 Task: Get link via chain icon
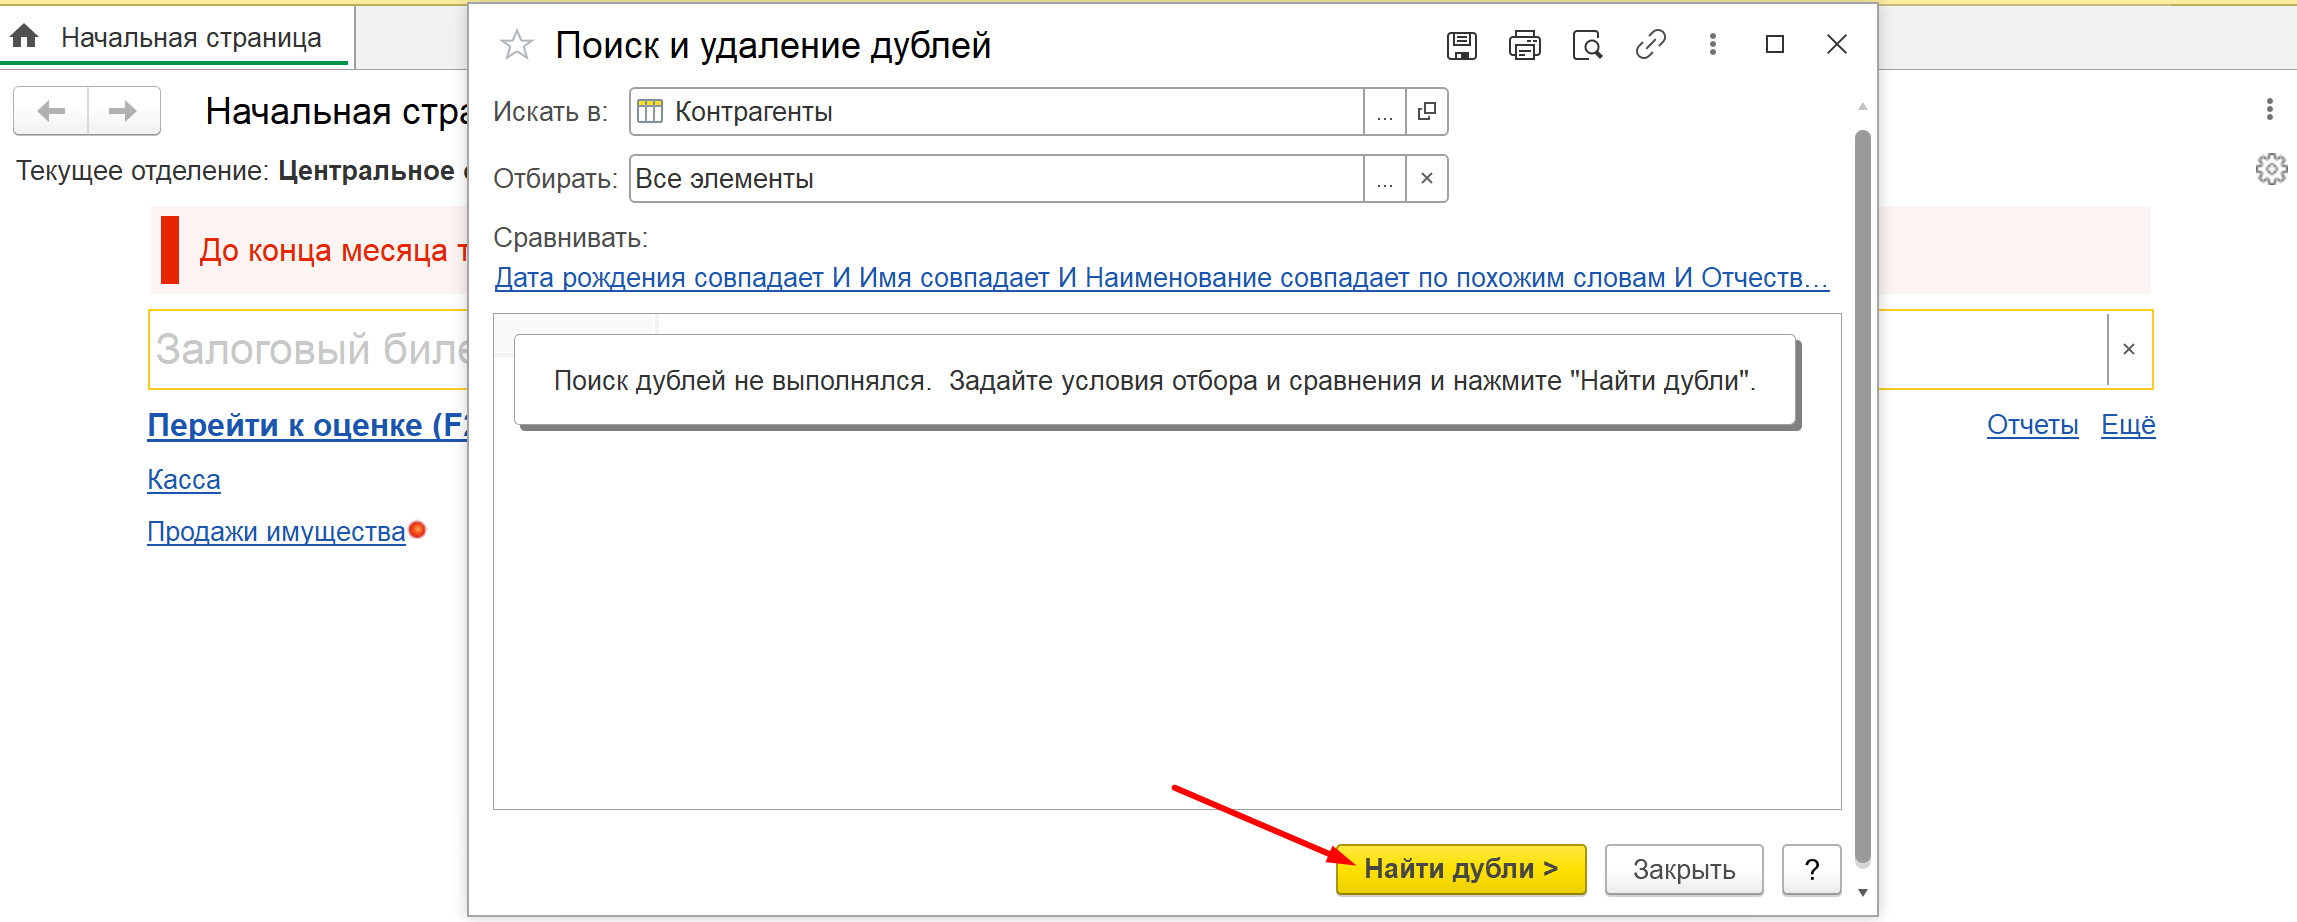pyautogui.click(x=1650, y=45)
